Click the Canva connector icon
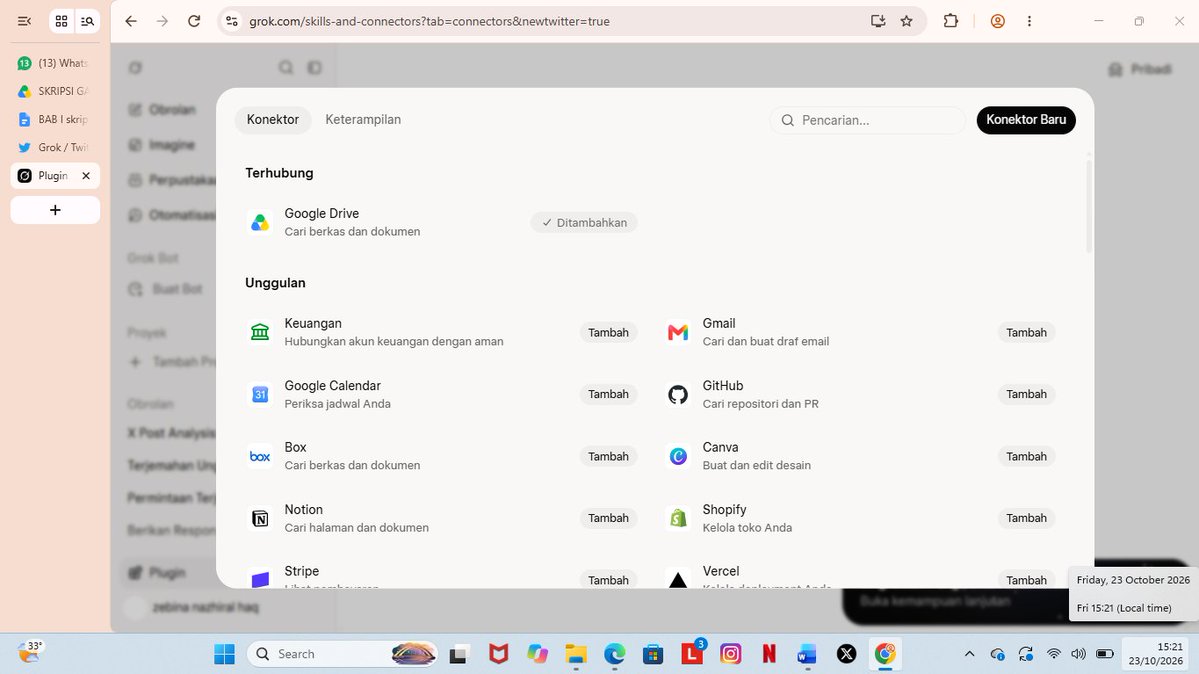The image size is (1199, 674). pos(678,456)
